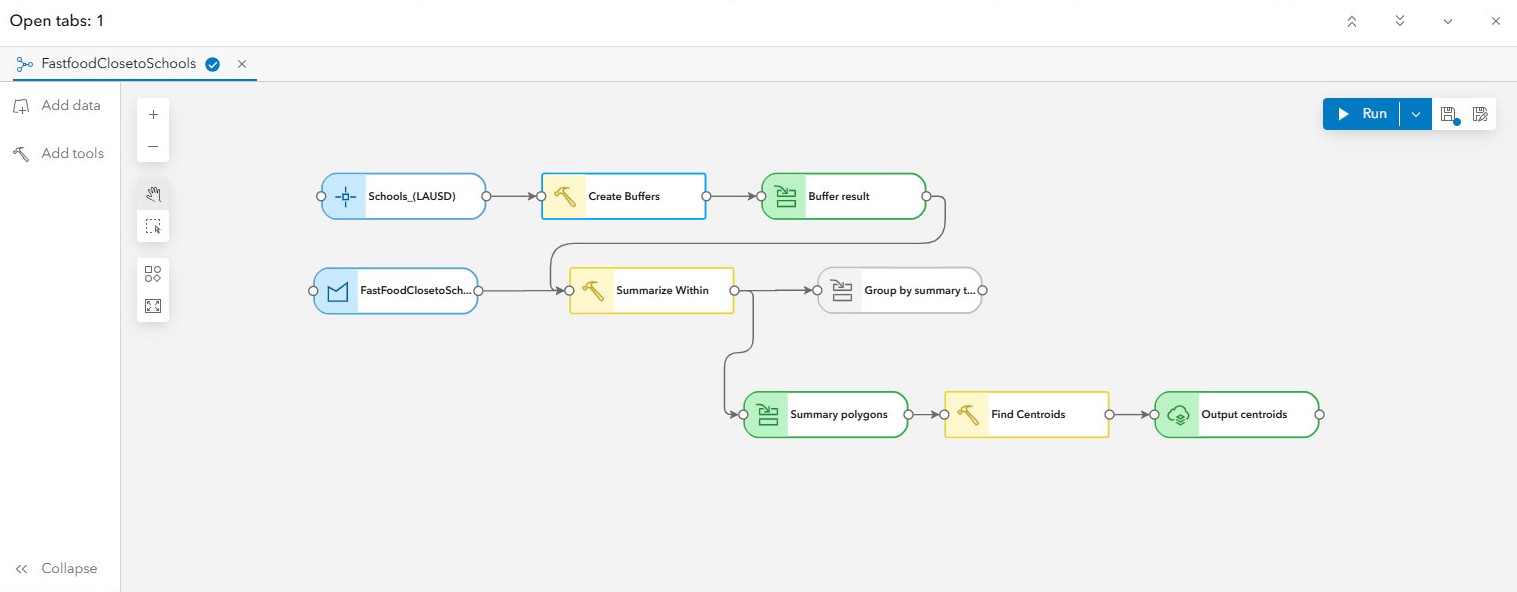Select the Buffer result output node
This screenshot has height=592, width=1517.
pos(843,196)
